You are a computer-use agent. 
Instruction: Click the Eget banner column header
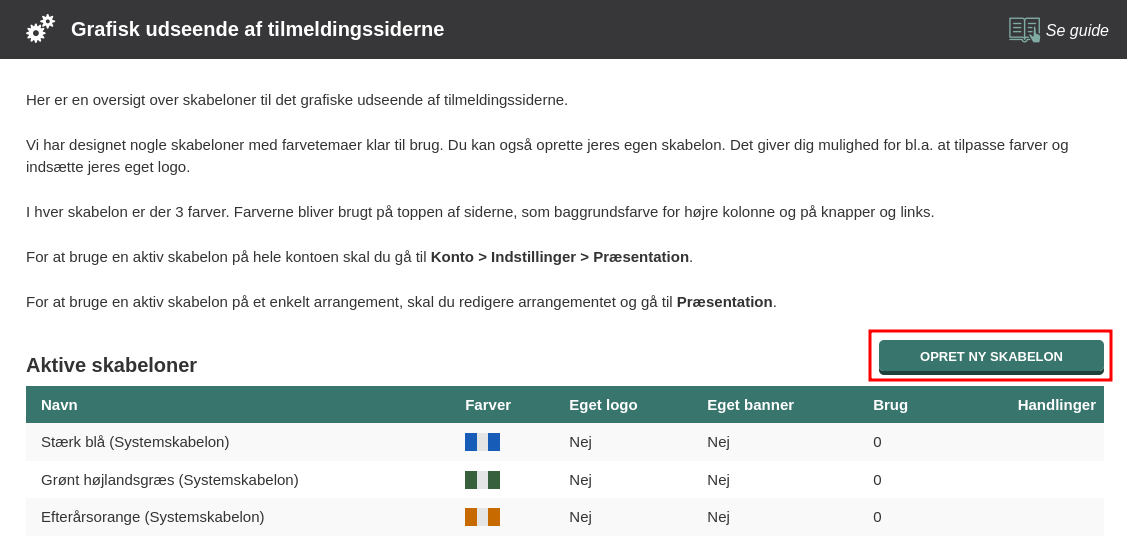click(x=750, y=405)
